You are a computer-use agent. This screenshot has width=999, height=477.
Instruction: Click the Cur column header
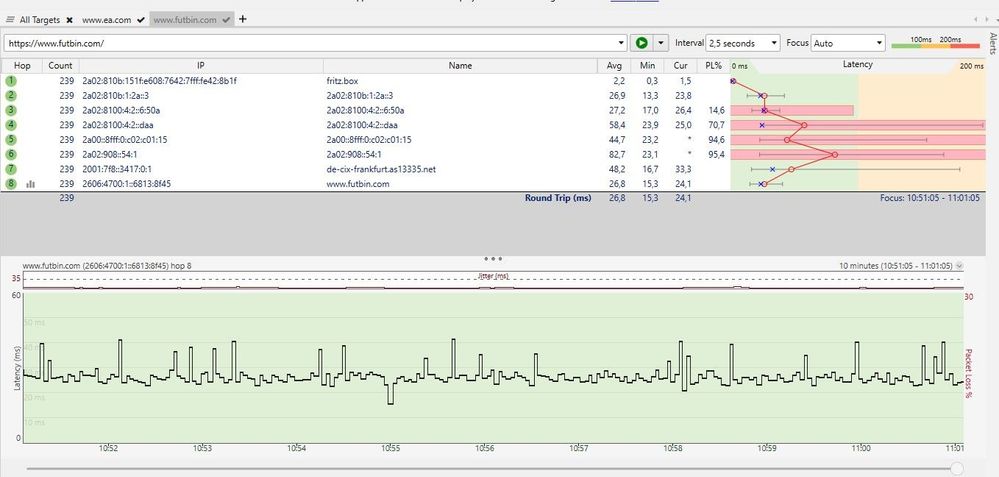coord(680,66)
